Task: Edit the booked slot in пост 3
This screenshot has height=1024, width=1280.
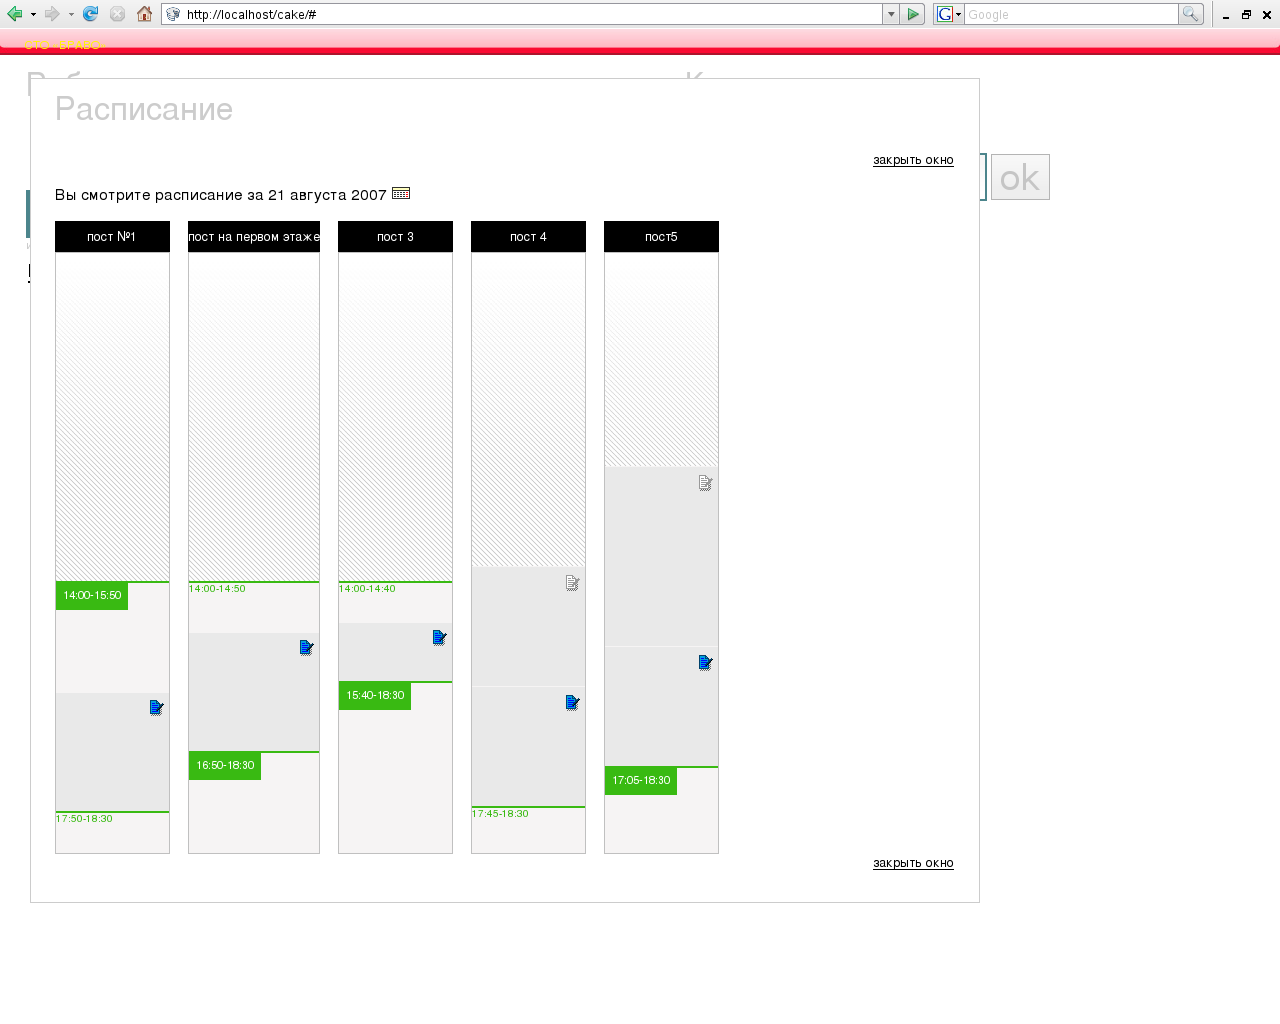Action: (x=439, y=638)
